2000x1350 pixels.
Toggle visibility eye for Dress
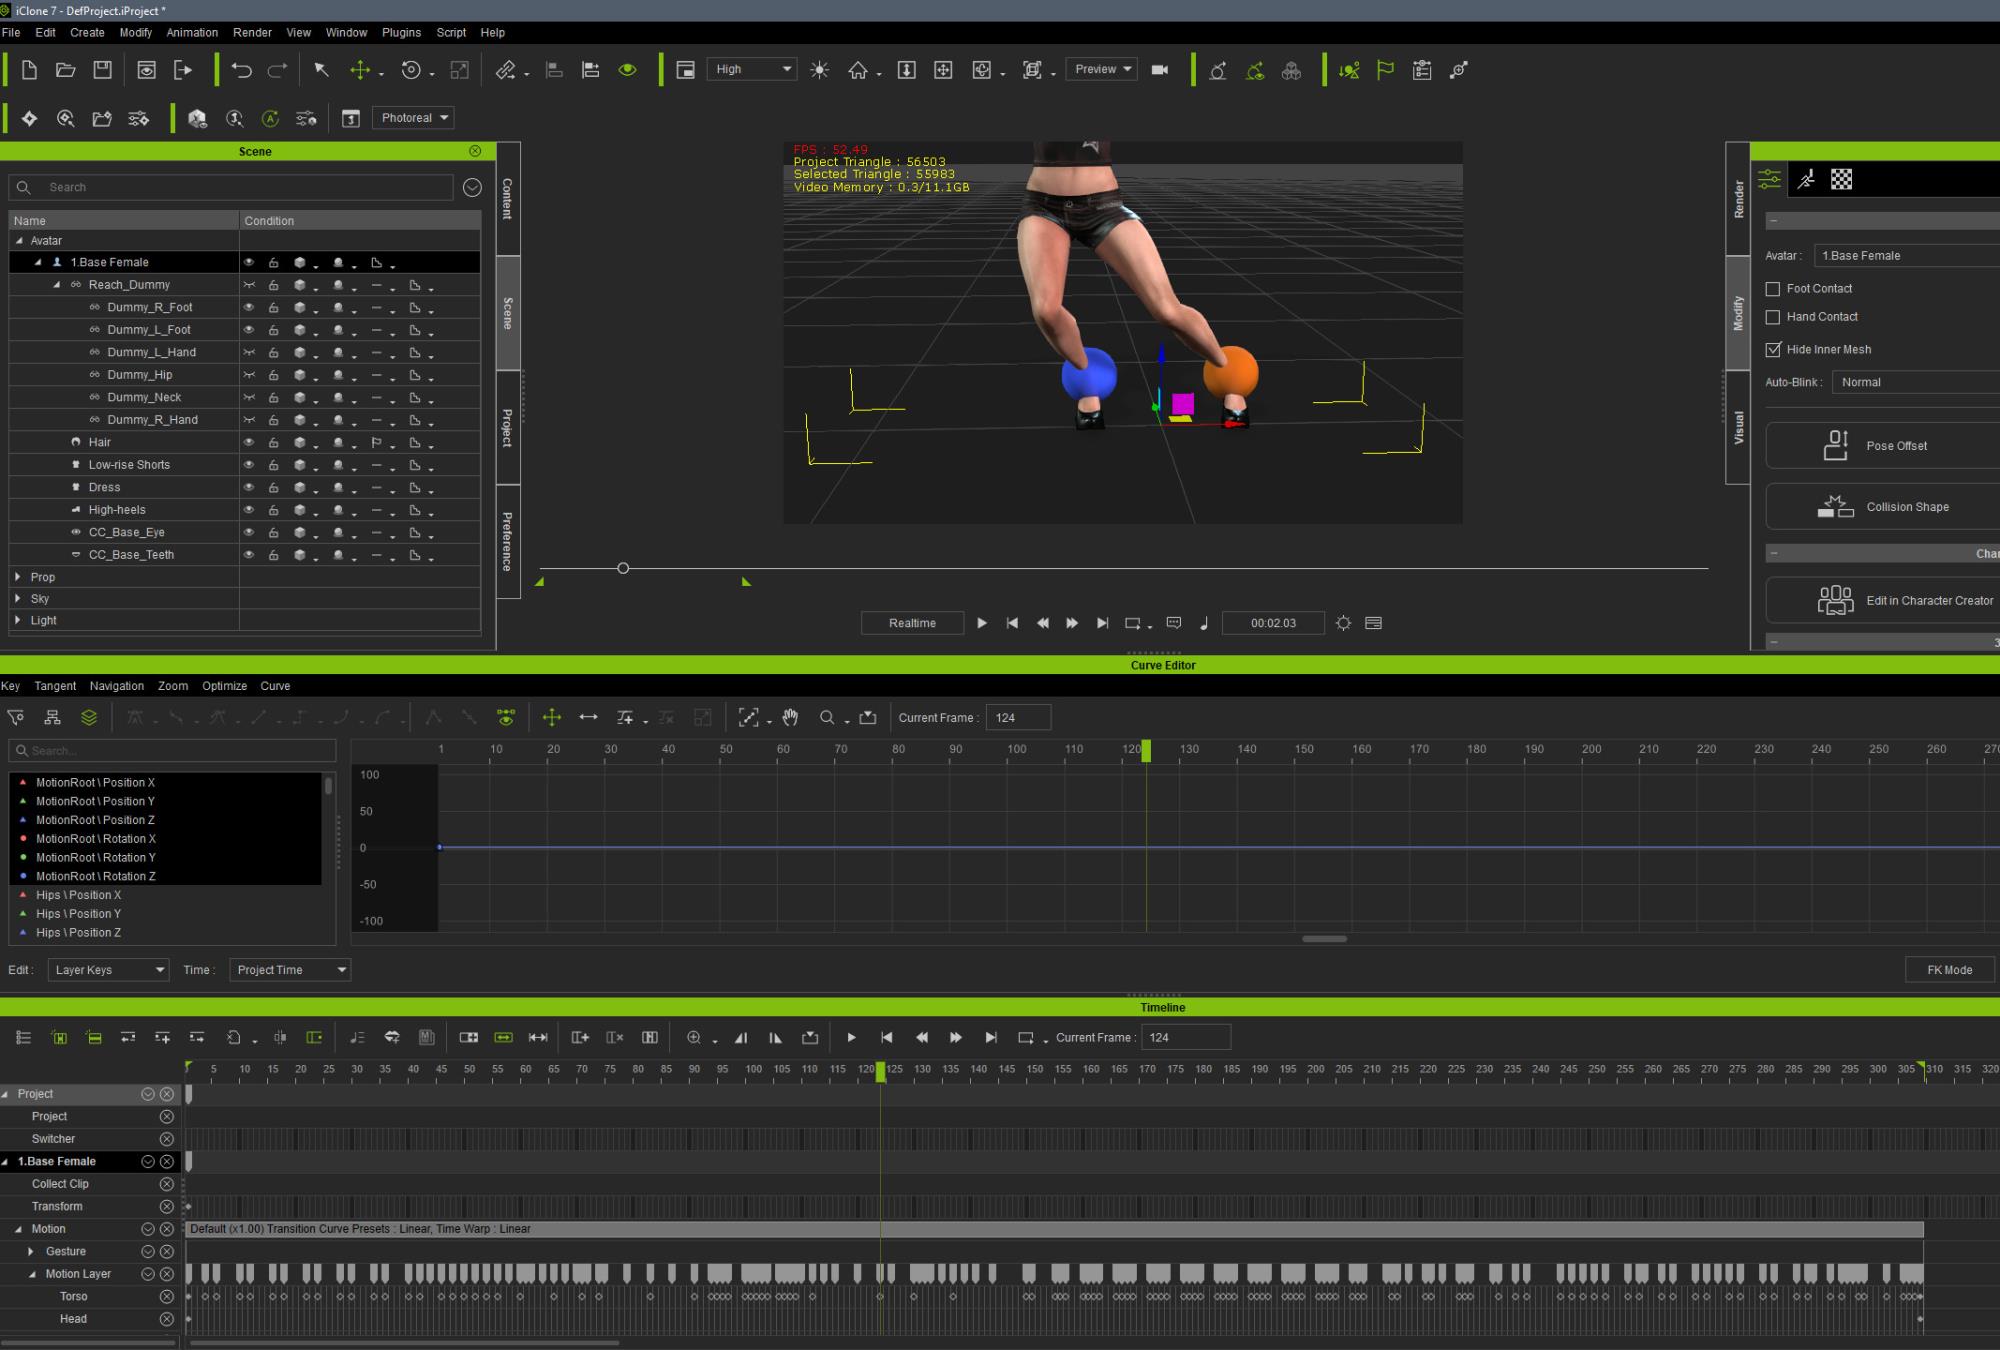click(249, 487)
